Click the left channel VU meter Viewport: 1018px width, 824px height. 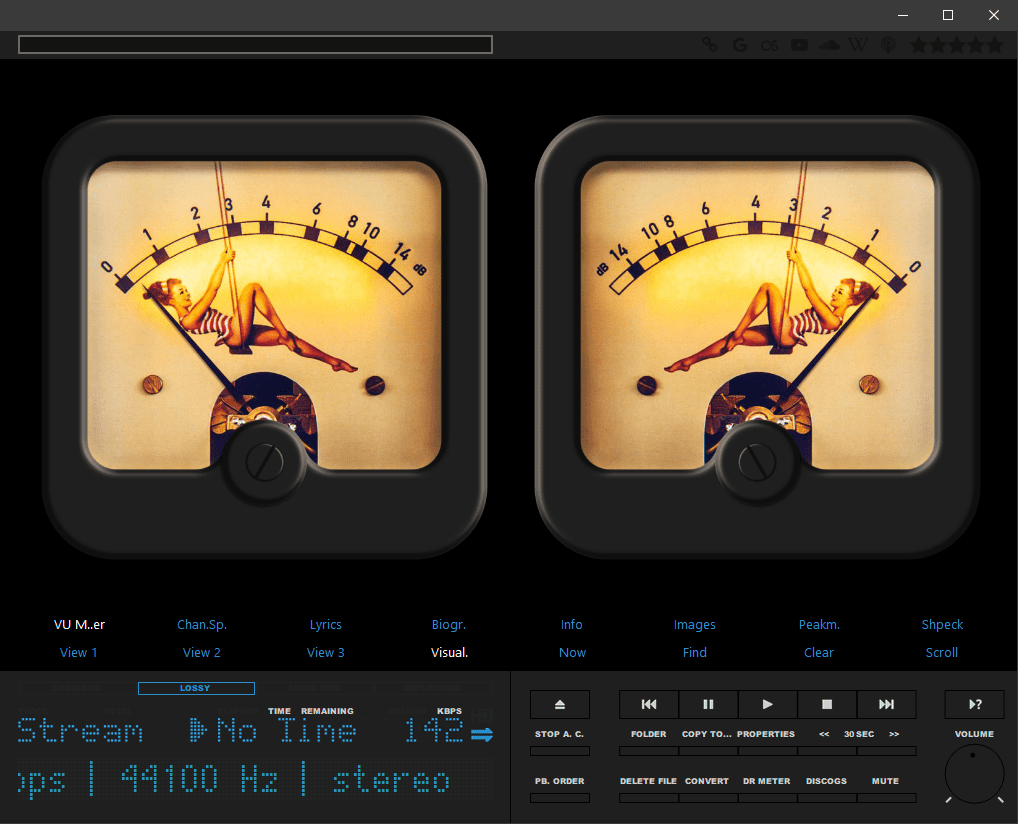point(264,337)
